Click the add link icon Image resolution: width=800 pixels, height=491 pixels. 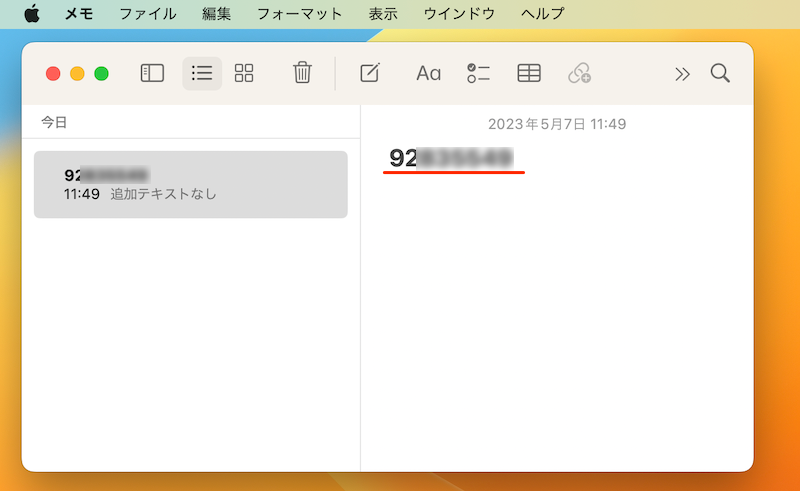coord(579,73)
